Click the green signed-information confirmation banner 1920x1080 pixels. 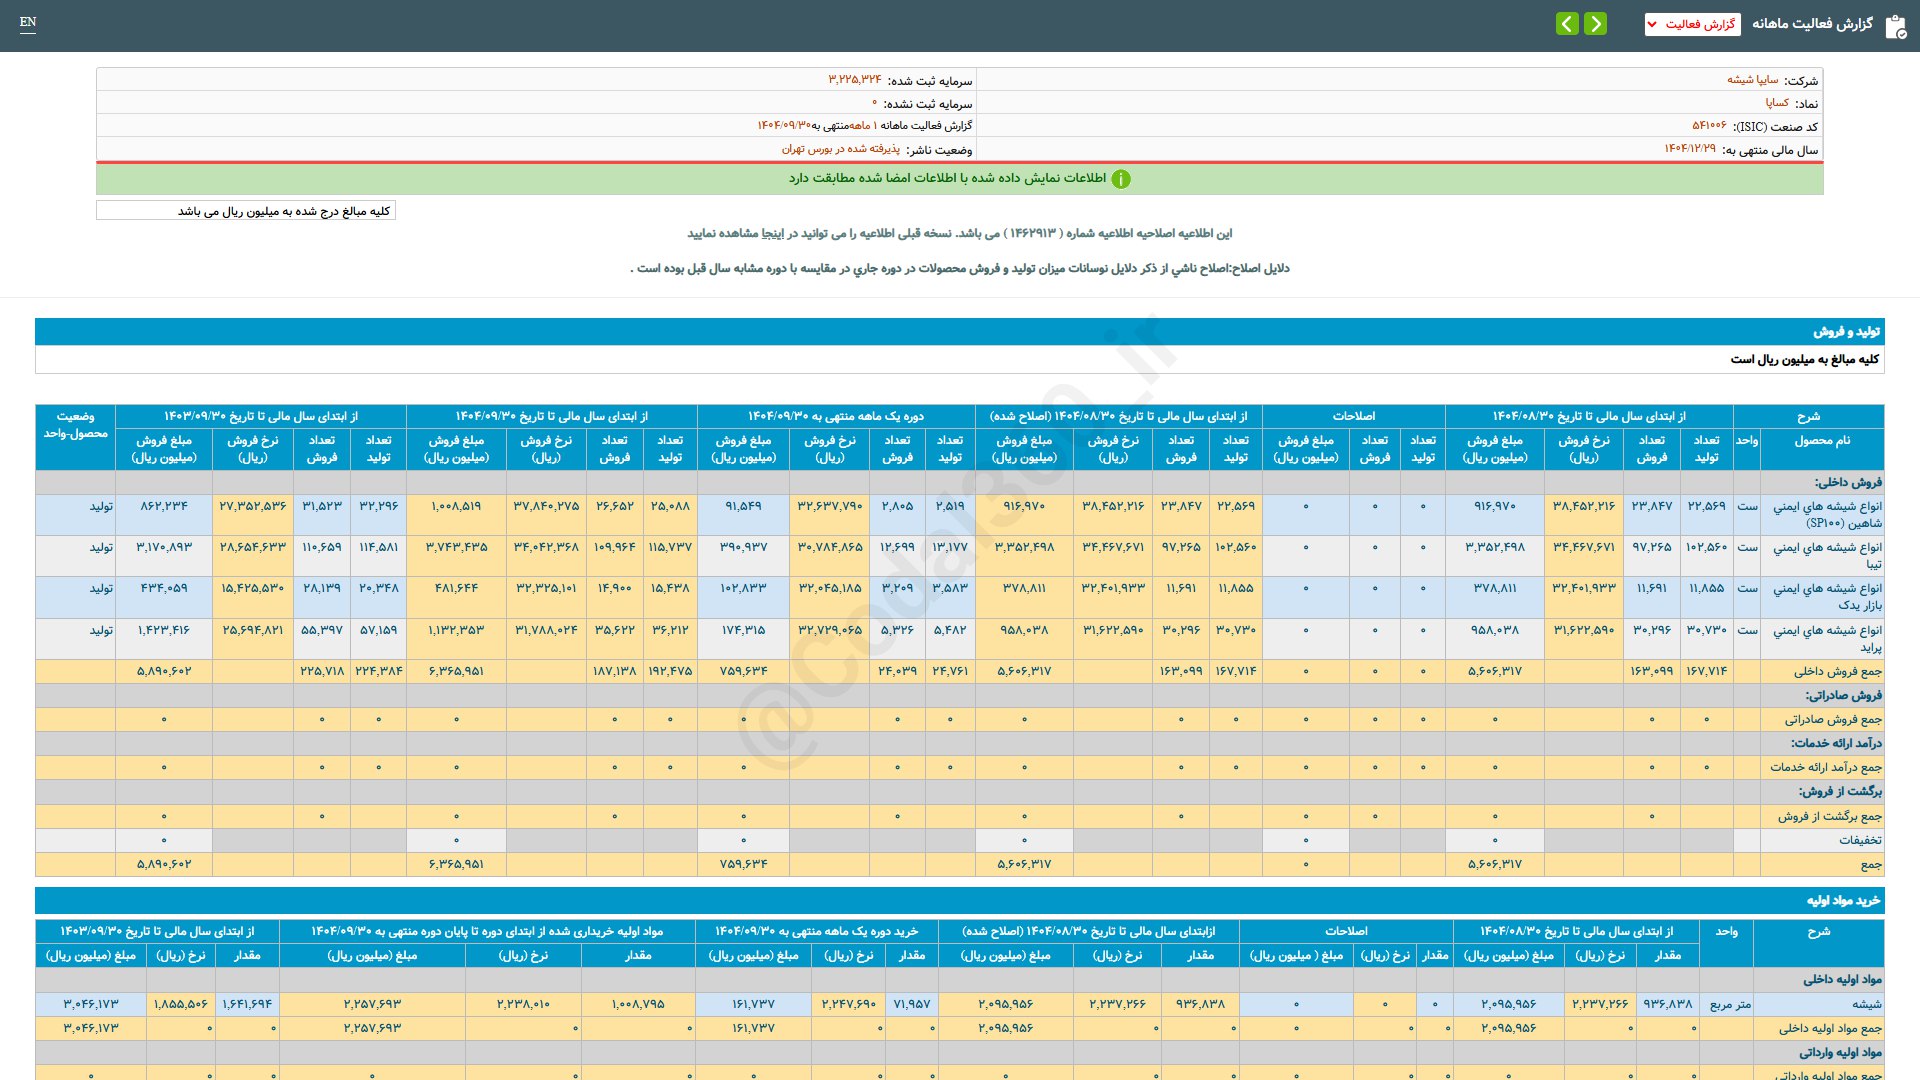(x=959, y=179)
